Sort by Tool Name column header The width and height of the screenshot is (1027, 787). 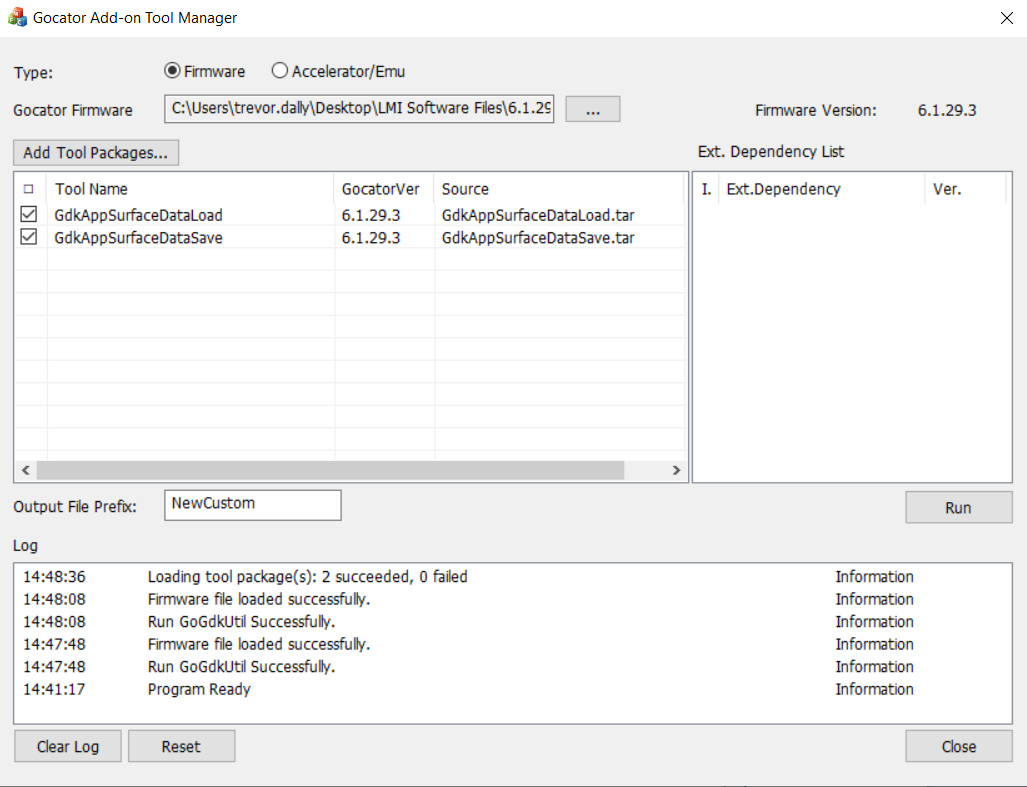click(x=190, y=189)
